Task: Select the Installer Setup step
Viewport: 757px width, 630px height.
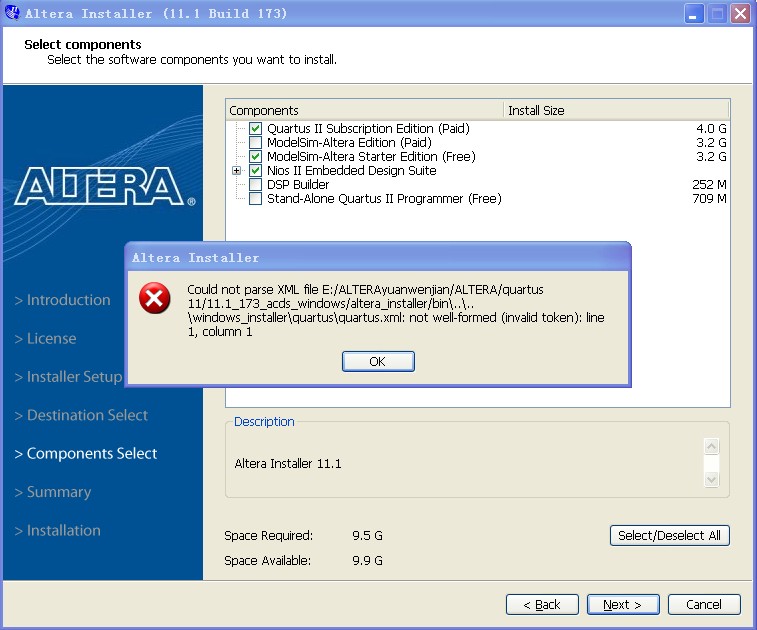Action: 68,377
